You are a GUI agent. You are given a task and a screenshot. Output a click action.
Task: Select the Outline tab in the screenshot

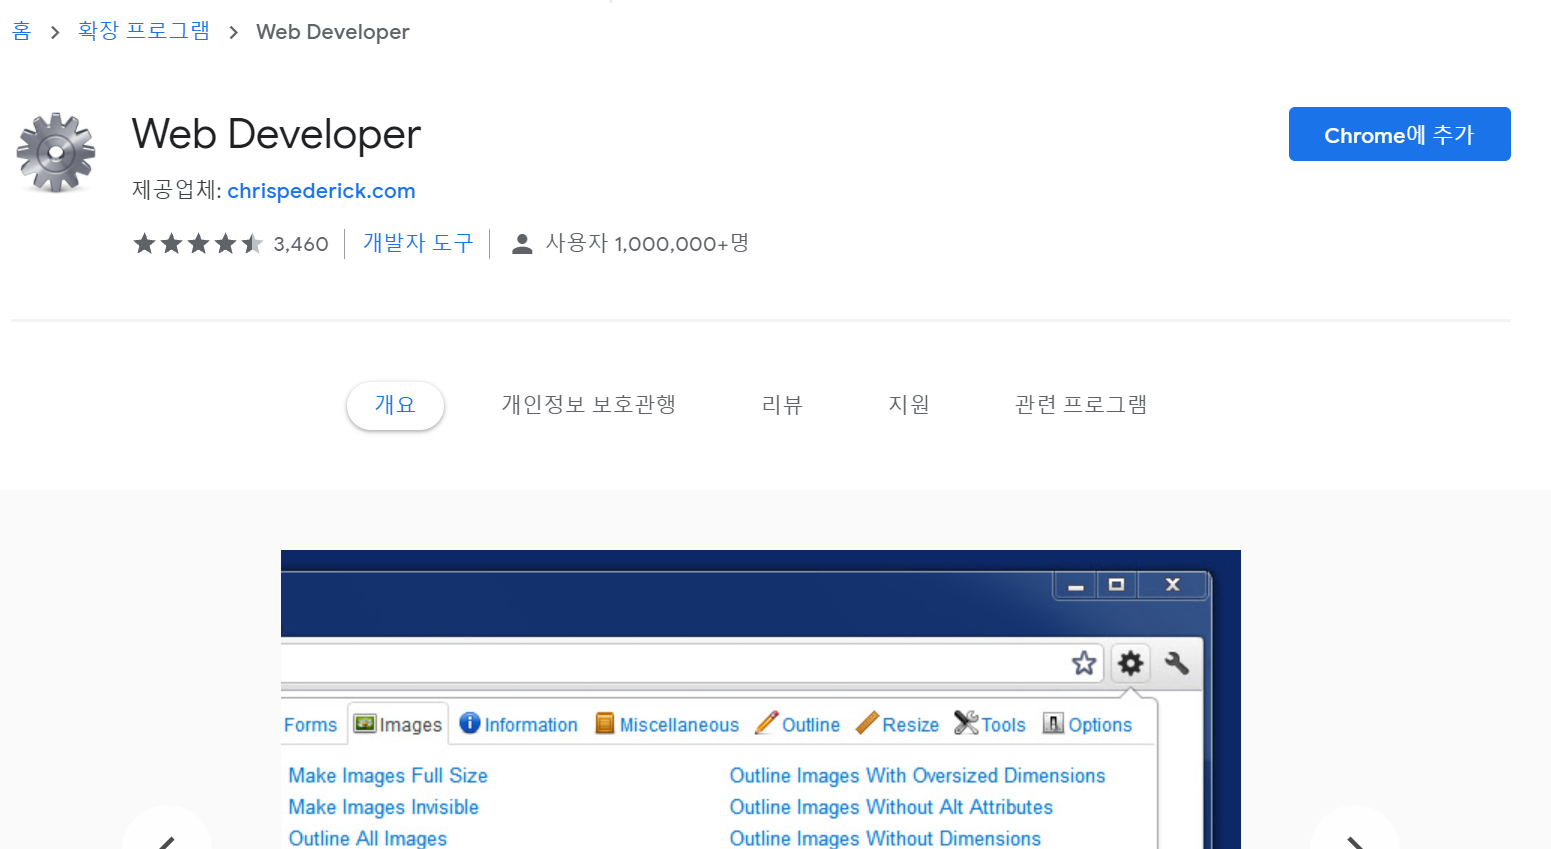click(x=798, y=724)
